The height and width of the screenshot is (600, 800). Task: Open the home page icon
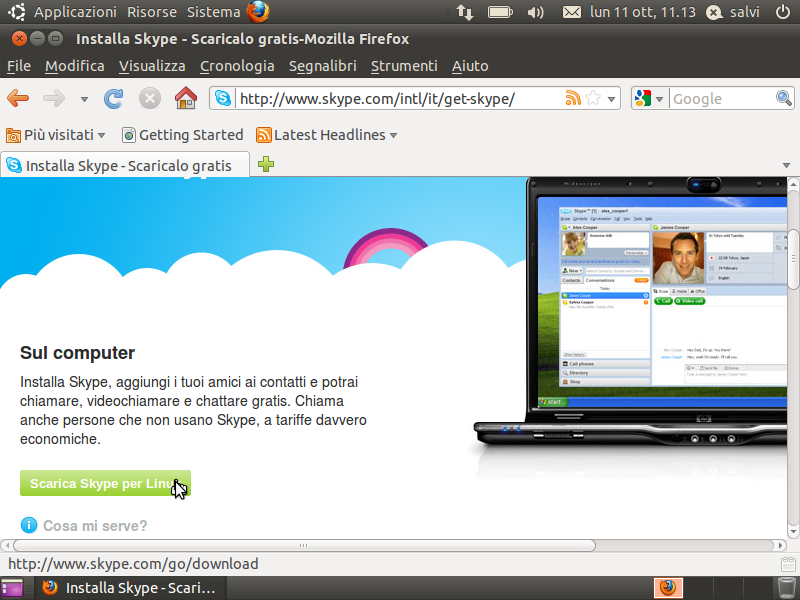(186, 97)
